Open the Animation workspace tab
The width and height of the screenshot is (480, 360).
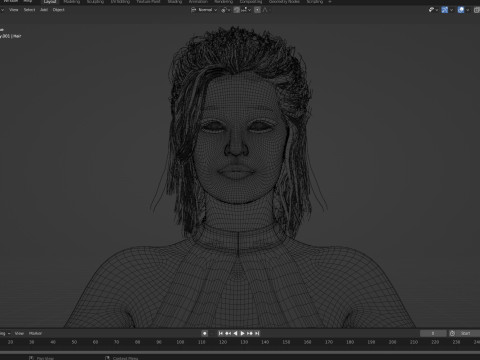pos(198,2)
